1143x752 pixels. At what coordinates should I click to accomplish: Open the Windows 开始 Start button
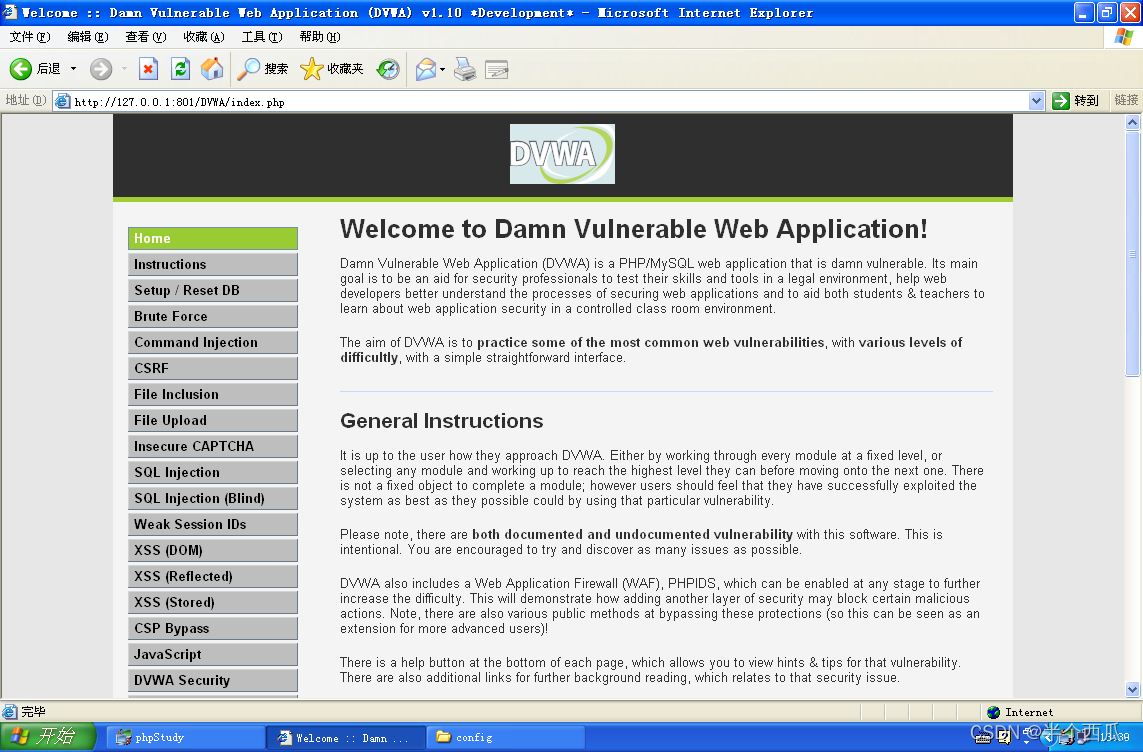pos(48,737)
